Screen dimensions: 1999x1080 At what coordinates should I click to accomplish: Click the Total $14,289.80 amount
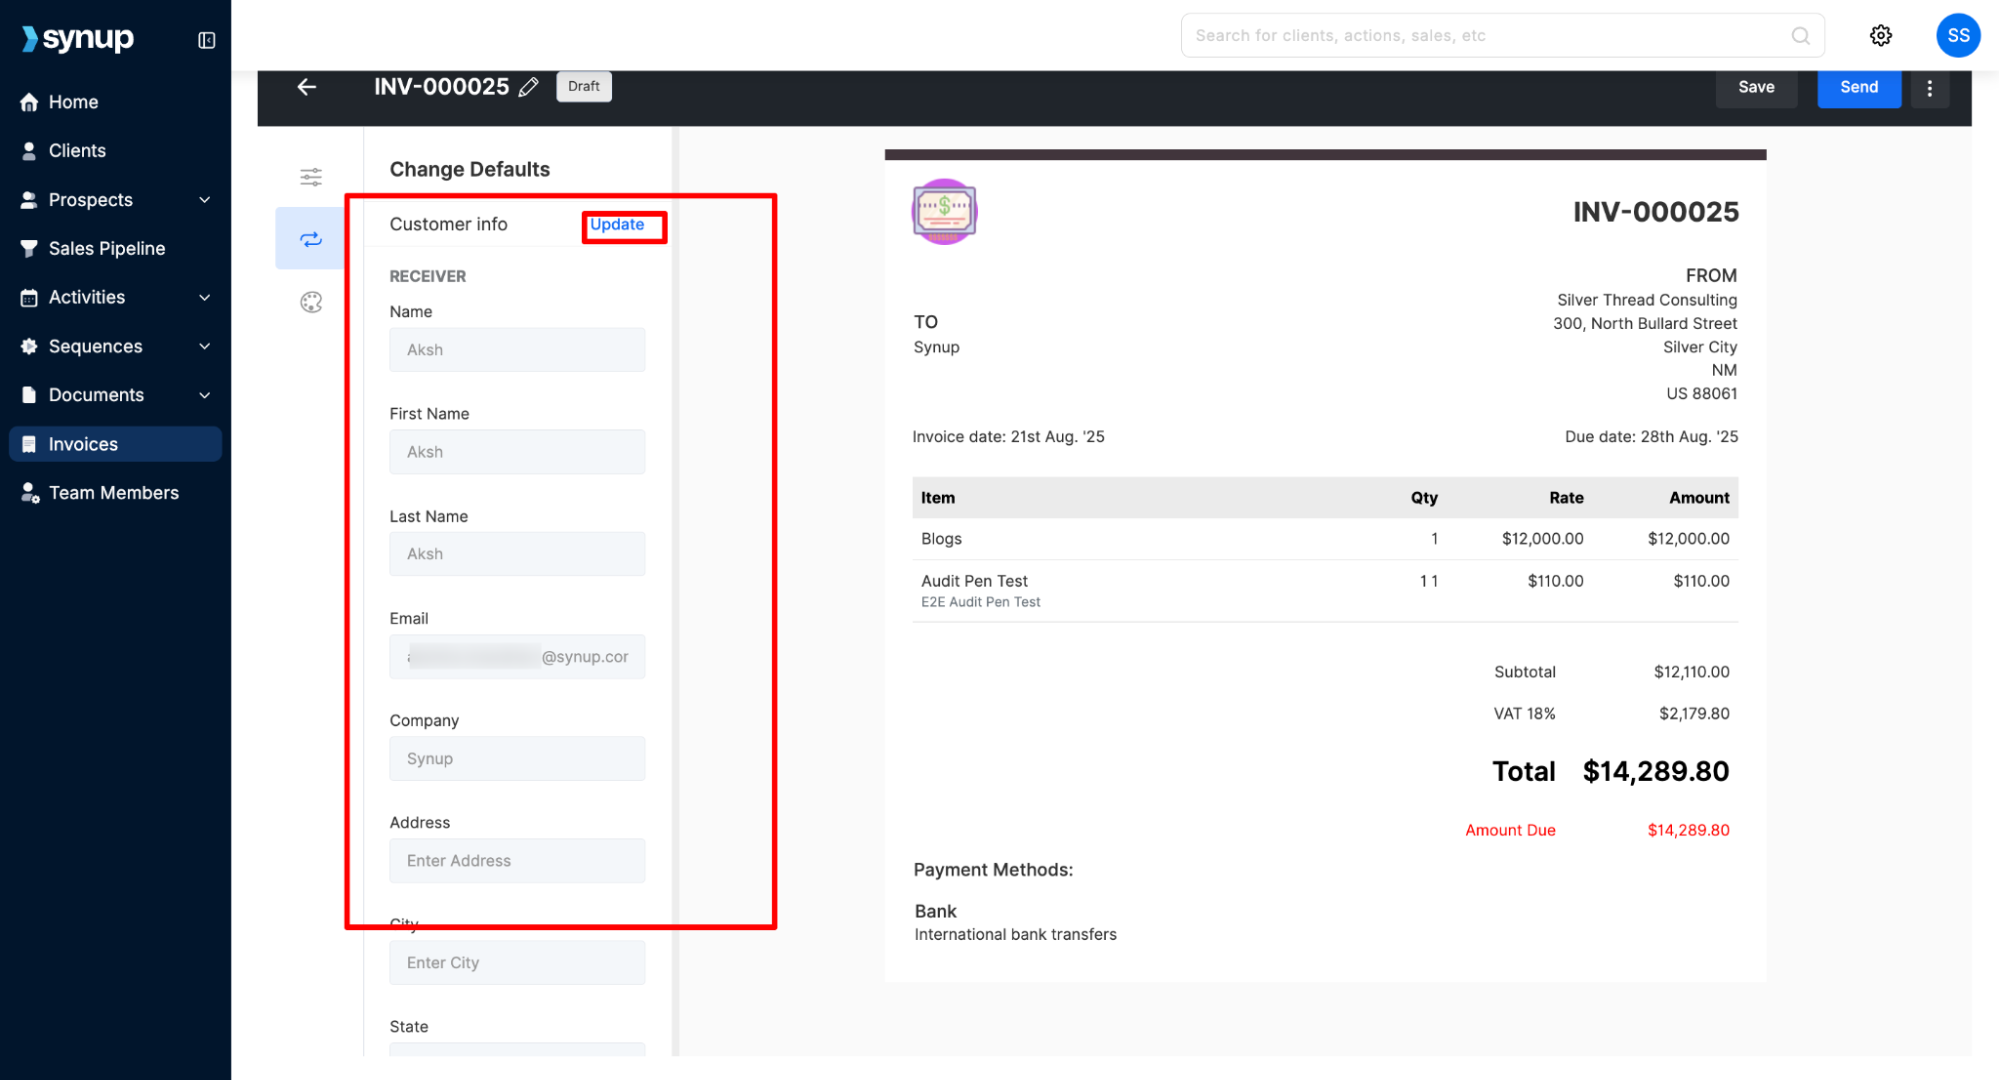click(x=1655, y=772)
